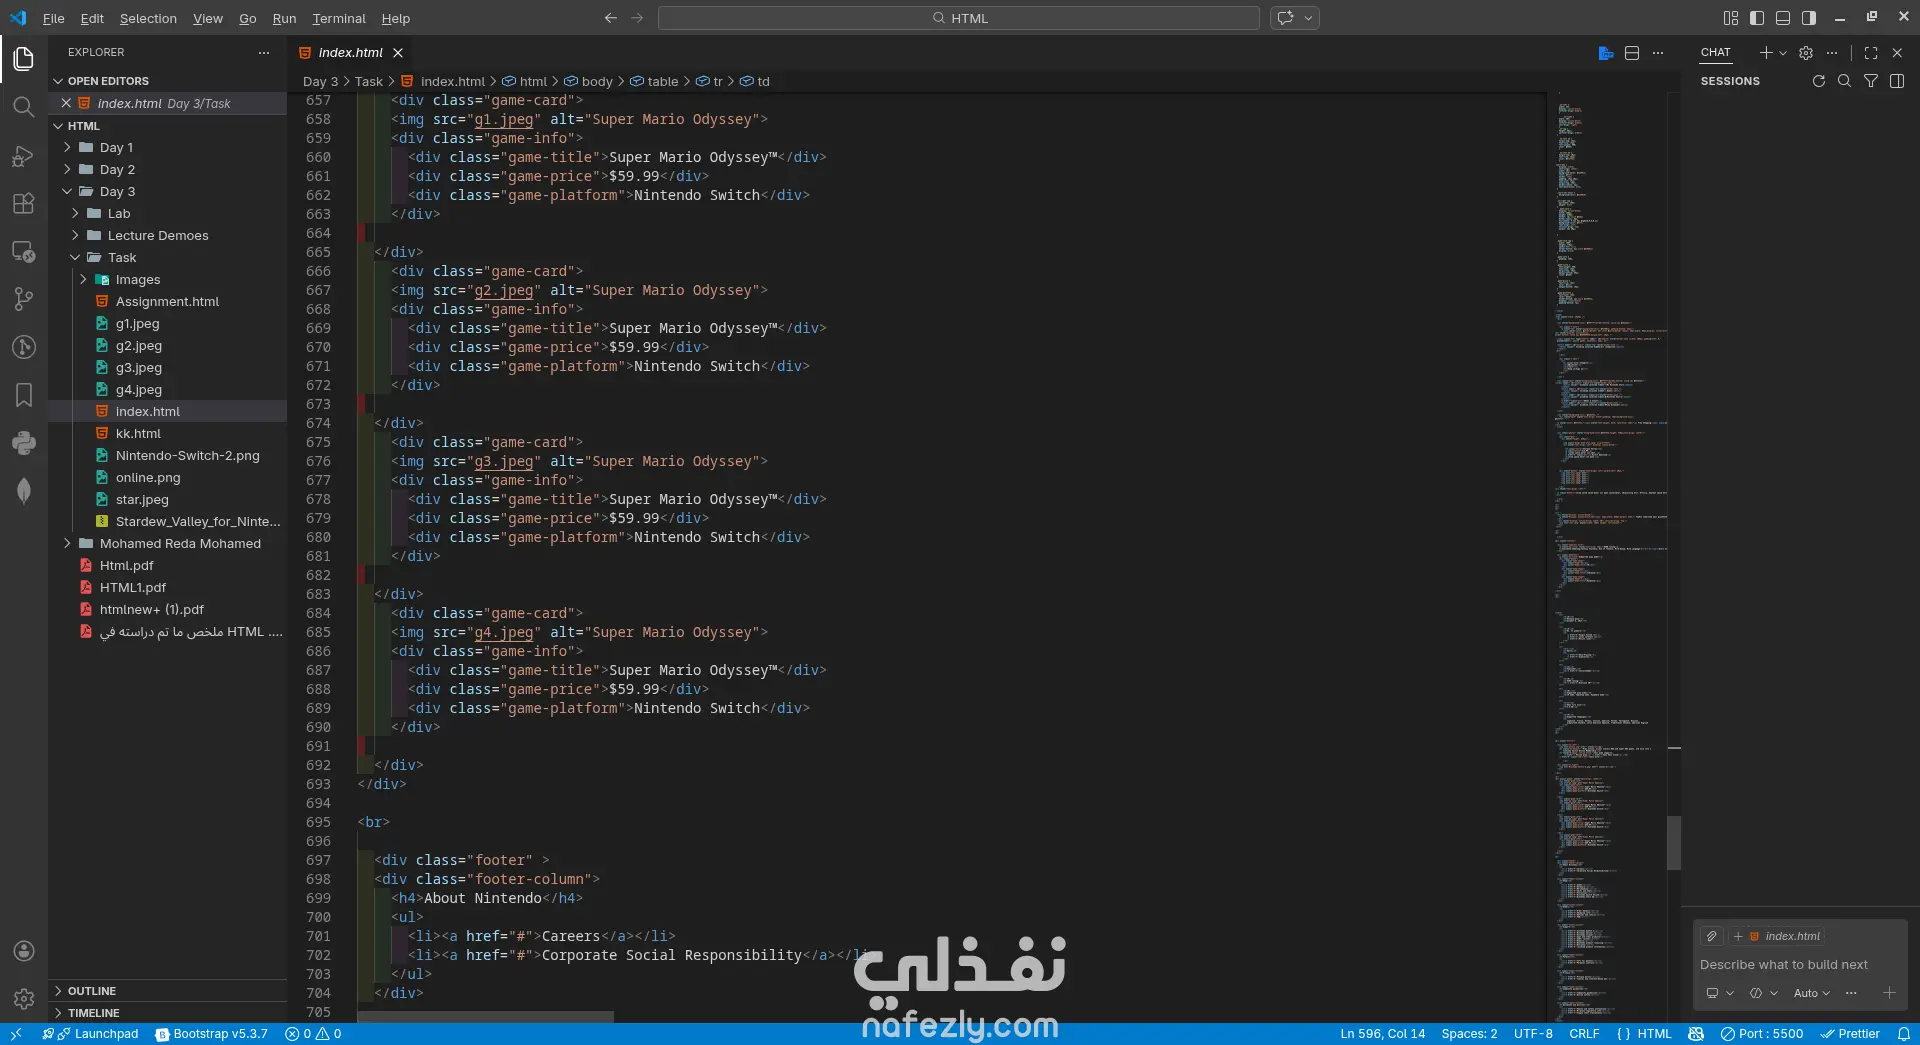Open the Selection menu
Image resolution: width=1920 pixels, height=1045 pixels.
pyautogui.click(x=148, y=18)
